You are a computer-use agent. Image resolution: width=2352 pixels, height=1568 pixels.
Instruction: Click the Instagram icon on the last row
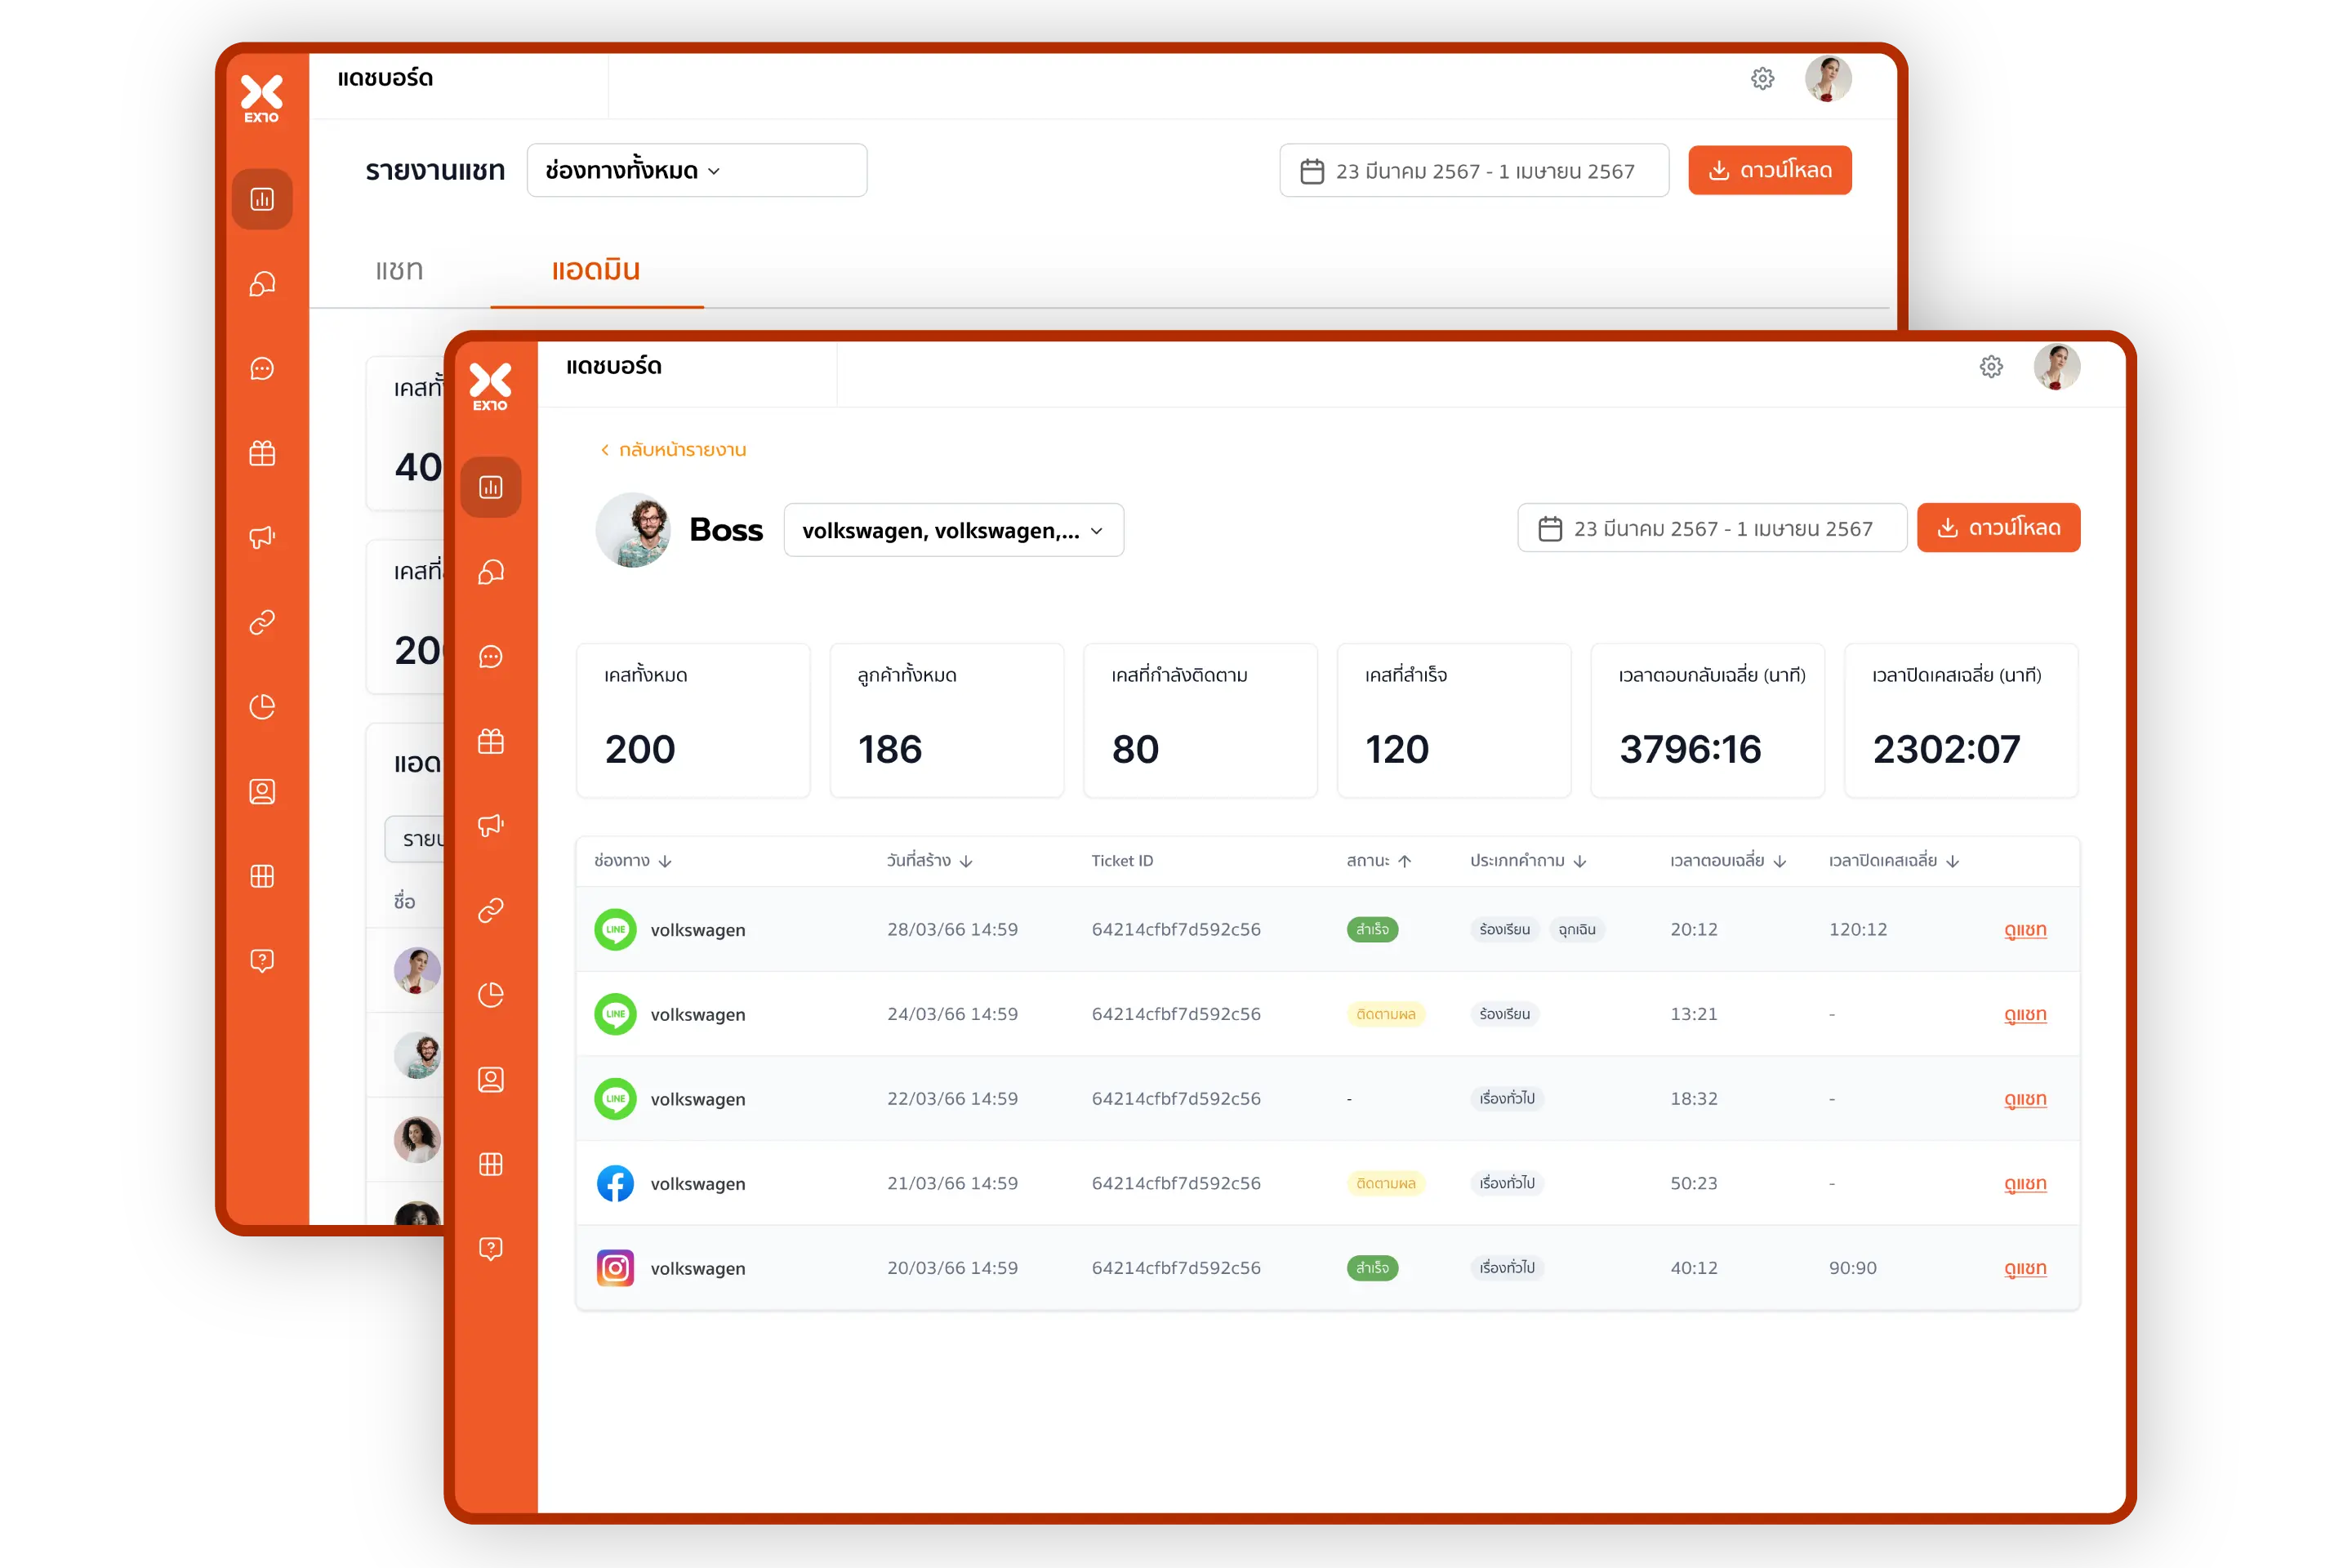pos(615,1268)
